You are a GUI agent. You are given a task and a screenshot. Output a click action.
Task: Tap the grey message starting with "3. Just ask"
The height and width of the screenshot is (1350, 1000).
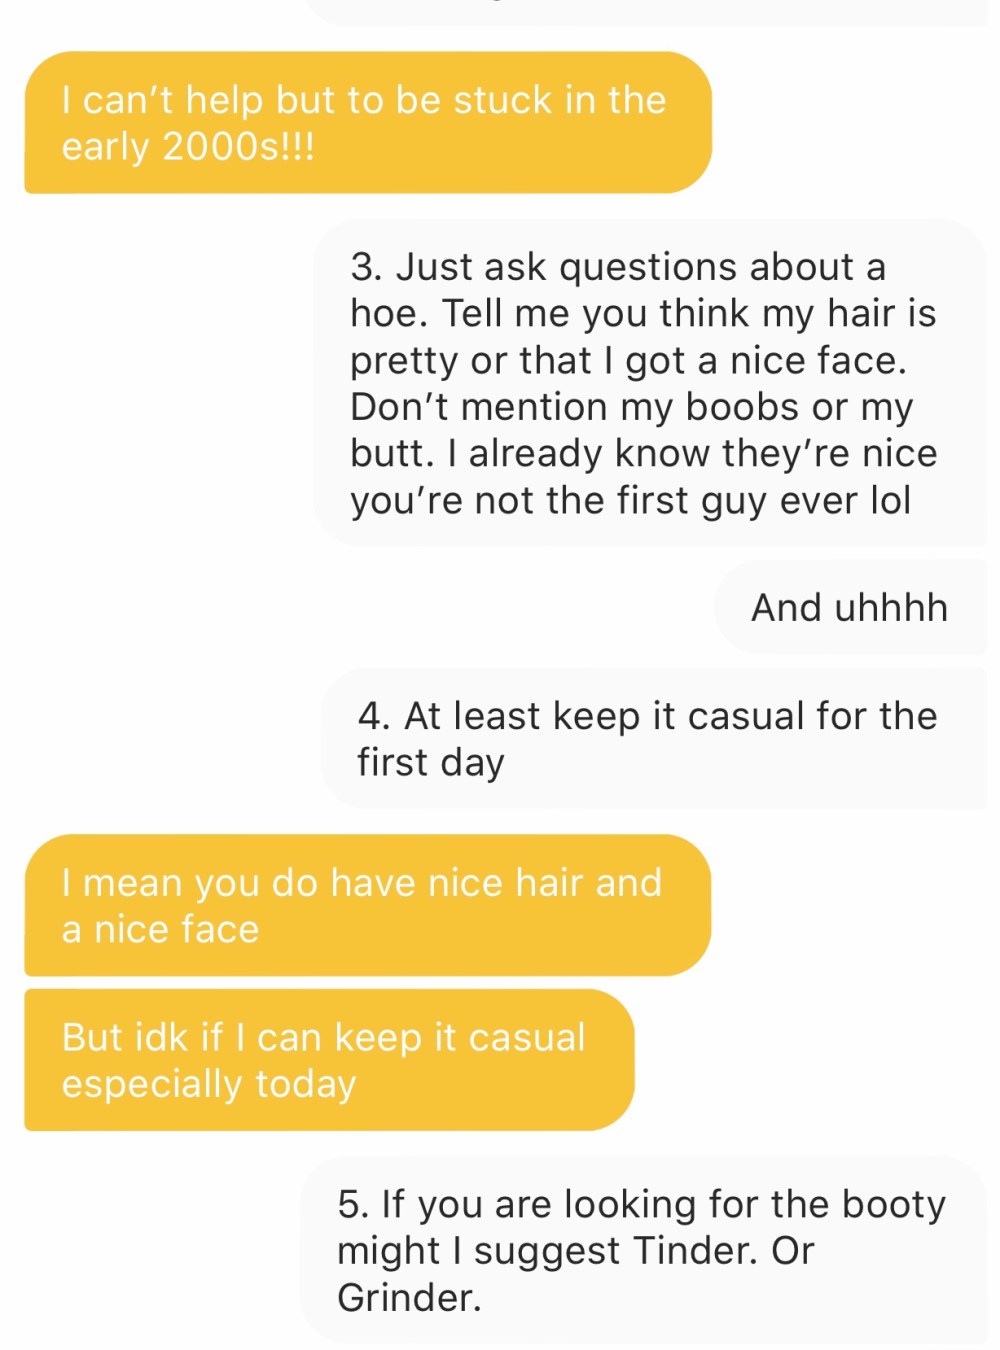(x=648, y=383)
